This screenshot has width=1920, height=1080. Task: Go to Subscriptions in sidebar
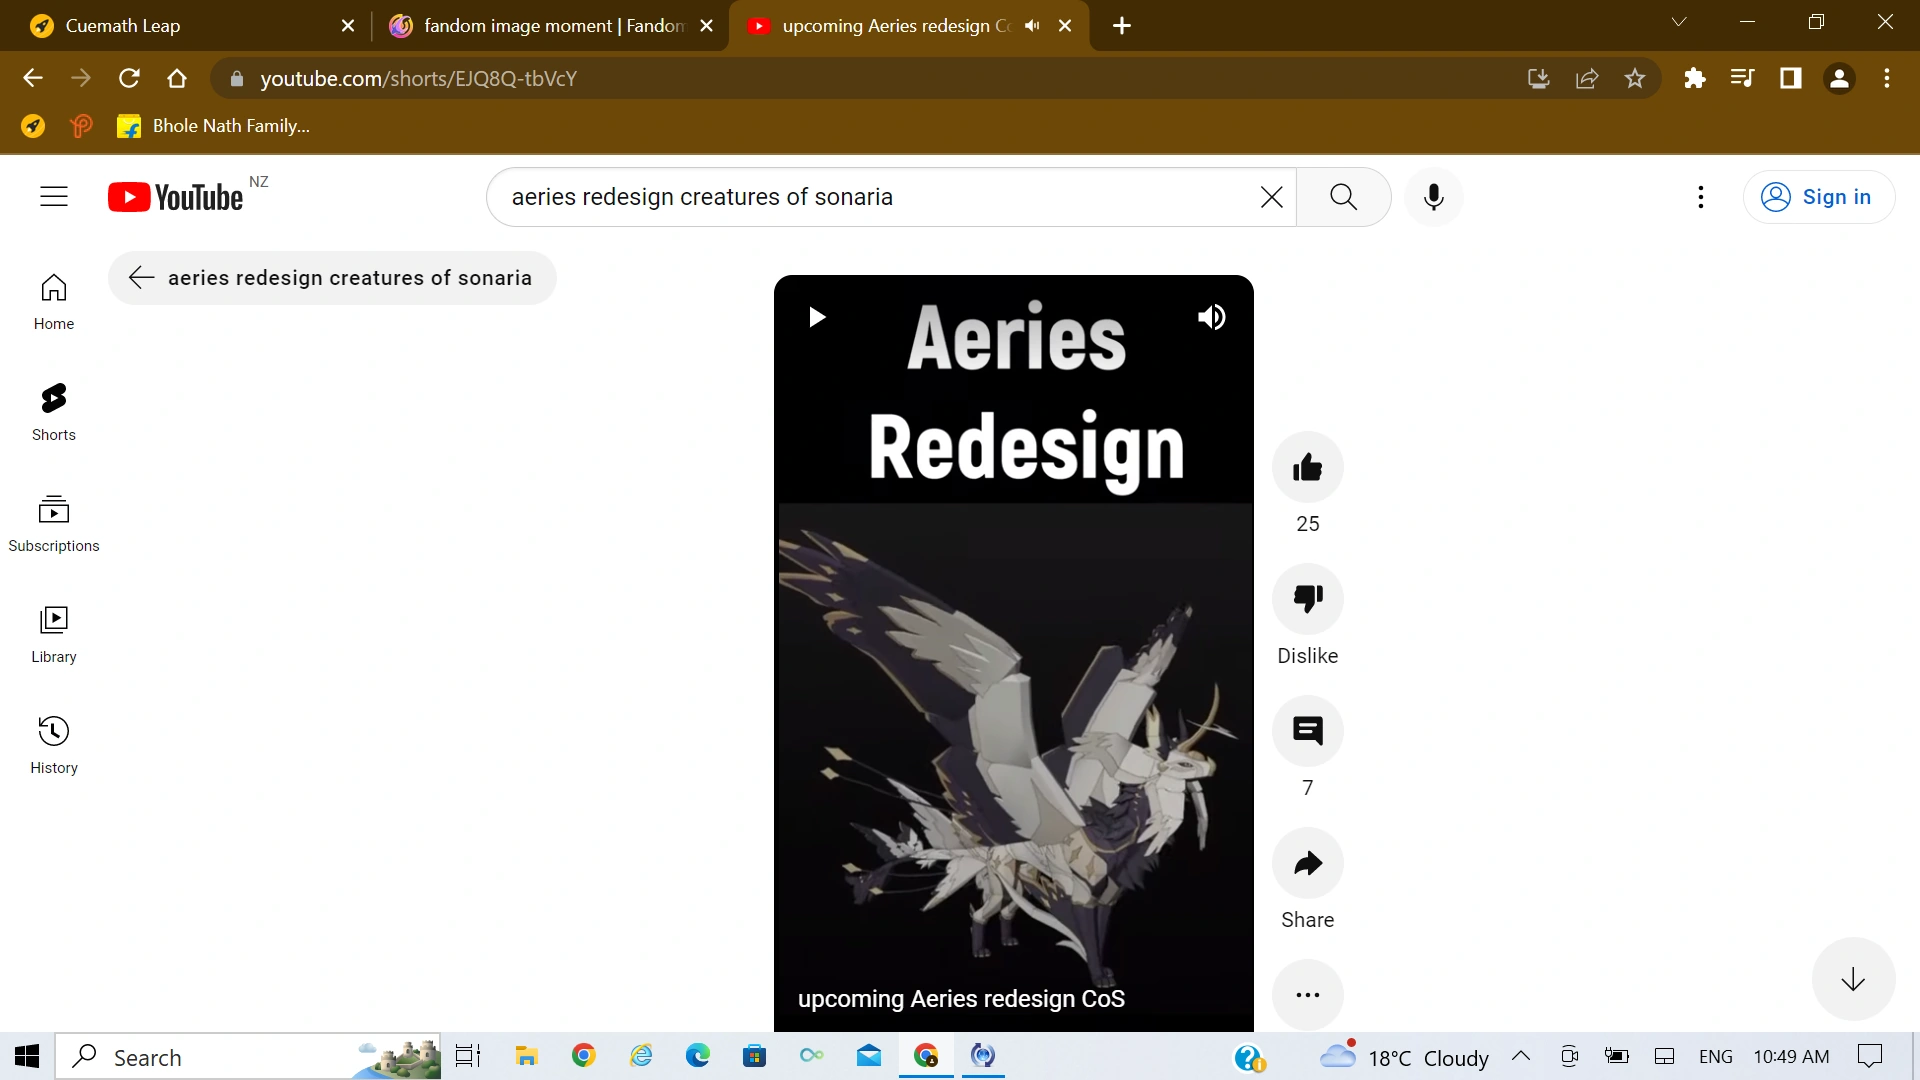[x=54, y=522]
